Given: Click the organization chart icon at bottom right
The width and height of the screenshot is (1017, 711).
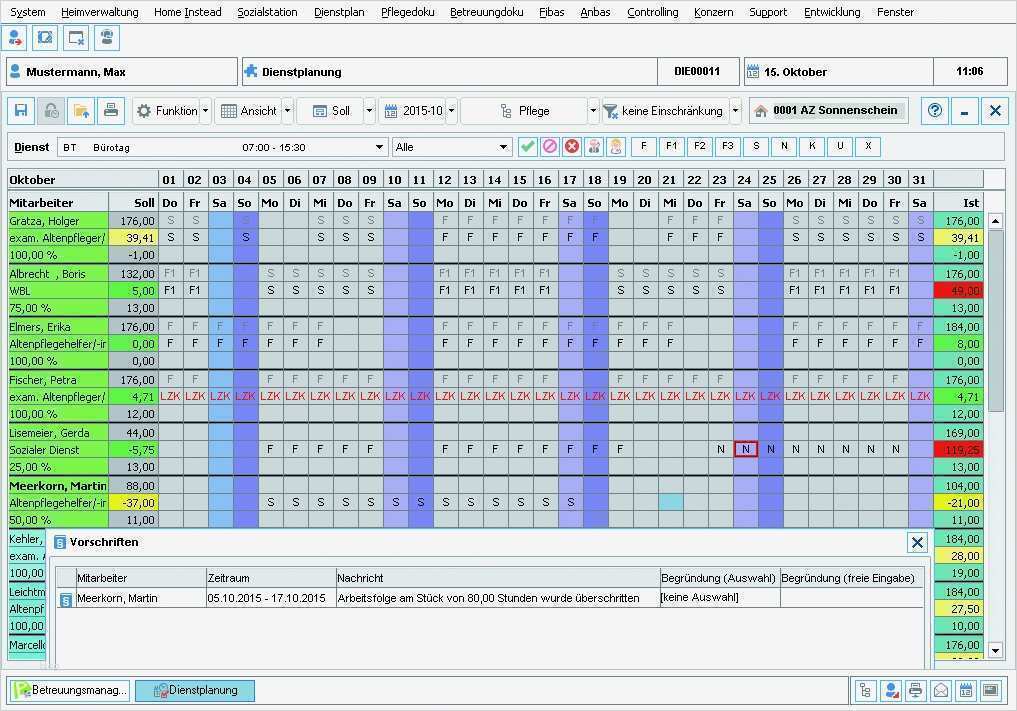Looking at the screenshot, I should tap(865, 690).
